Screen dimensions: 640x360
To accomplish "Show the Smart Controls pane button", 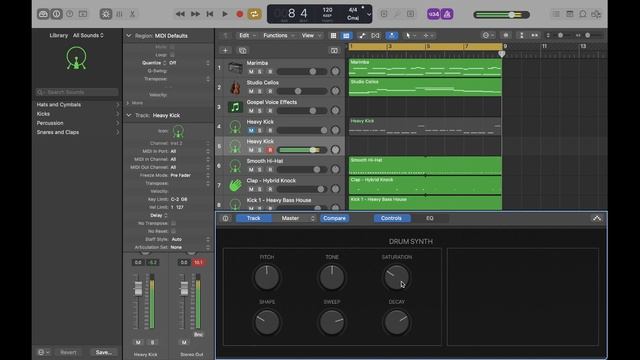I will coord(106,14).
